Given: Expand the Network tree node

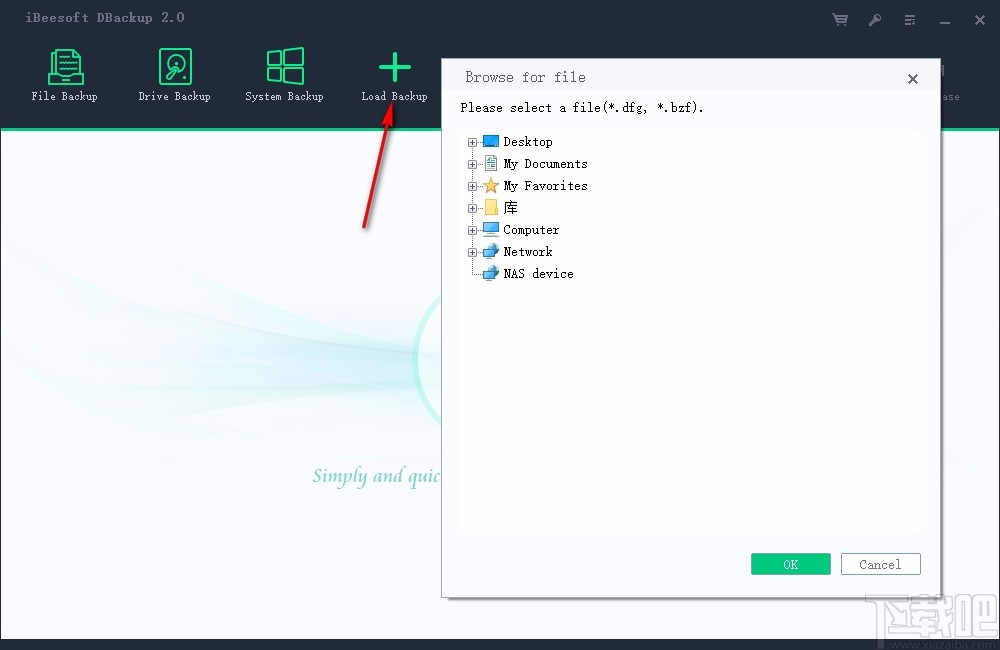Looking at the screenshot, I should [472, 251].
